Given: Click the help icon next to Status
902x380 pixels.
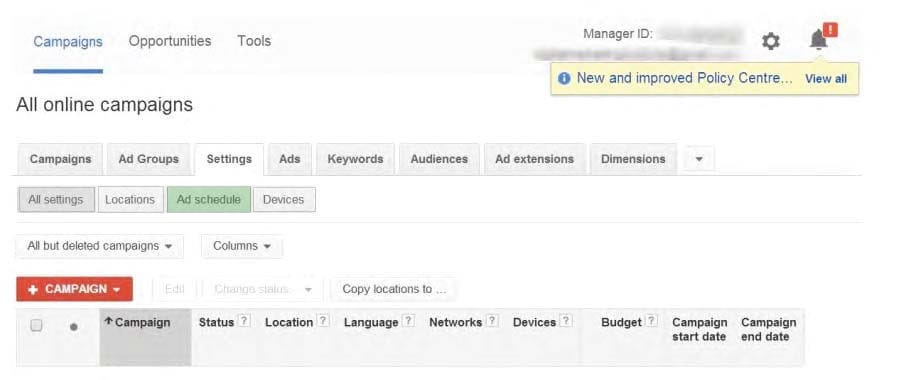Looking at the screenshot, I should point(244,321).
